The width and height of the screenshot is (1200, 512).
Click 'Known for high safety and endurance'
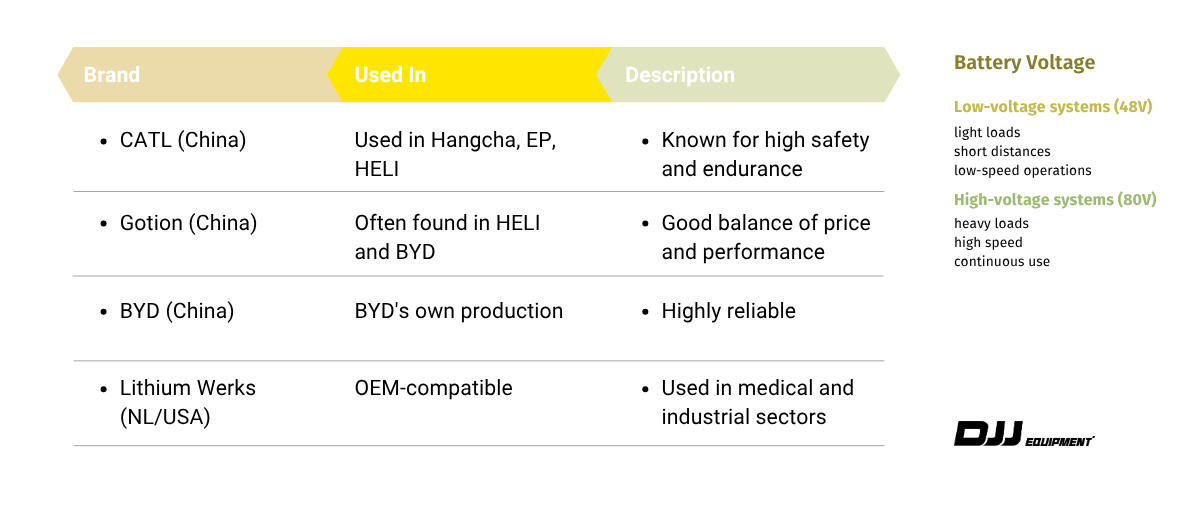click(x=765, y=154)
